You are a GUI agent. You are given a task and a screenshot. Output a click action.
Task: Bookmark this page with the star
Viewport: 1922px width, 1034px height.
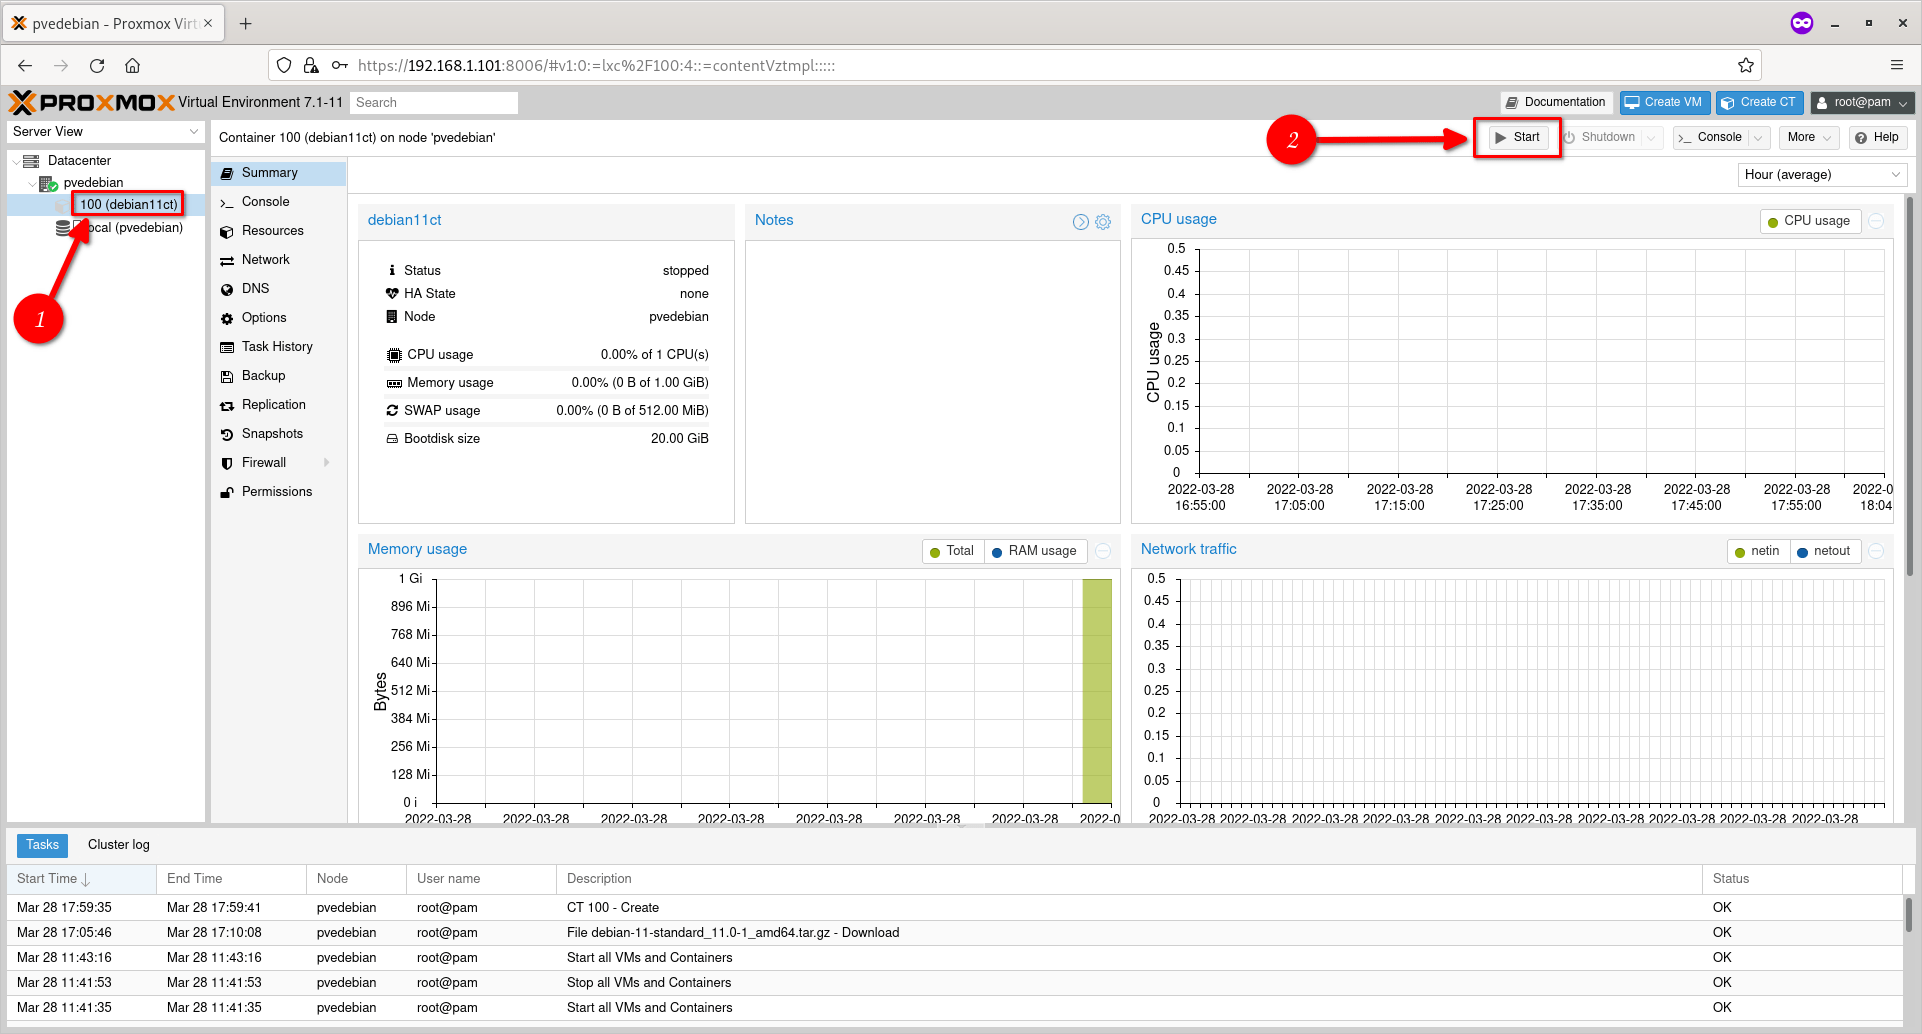pos(1746,65)
